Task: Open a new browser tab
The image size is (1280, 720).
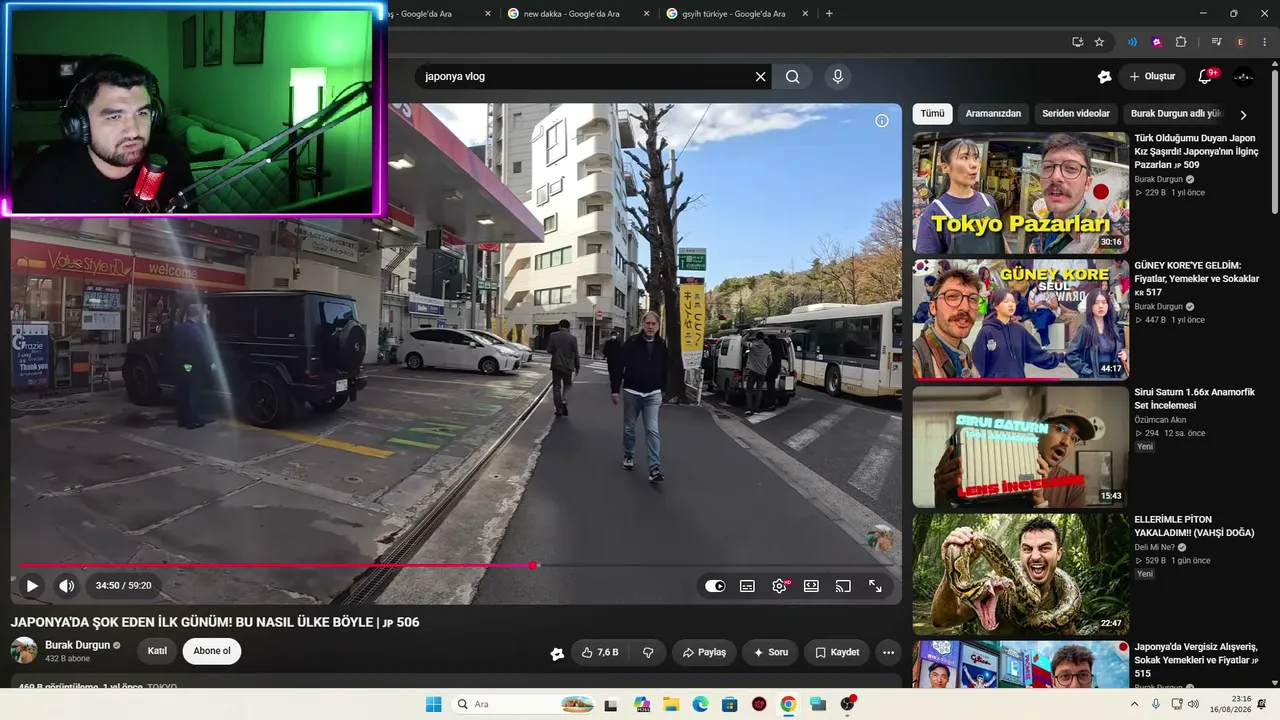Action: pos(829,14)
